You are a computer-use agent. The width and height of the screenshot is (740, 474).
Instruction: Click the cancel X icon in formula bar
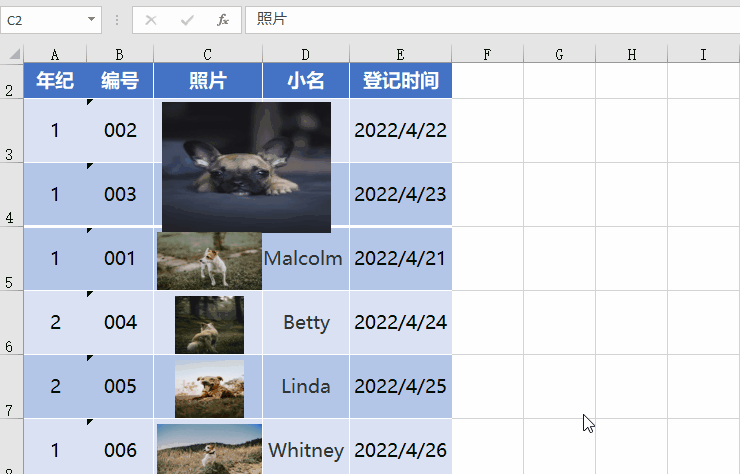(x=151, y=20)
